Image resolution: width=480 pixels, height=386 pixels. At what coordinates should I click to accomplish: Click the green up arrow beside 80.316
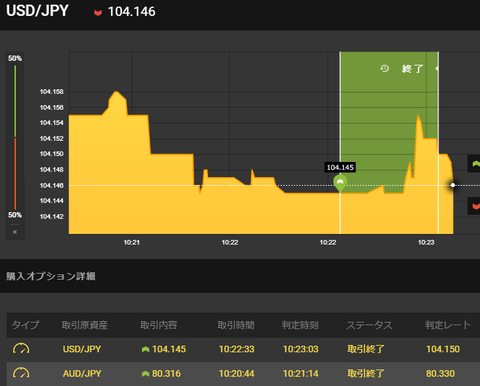coord(145,374)
